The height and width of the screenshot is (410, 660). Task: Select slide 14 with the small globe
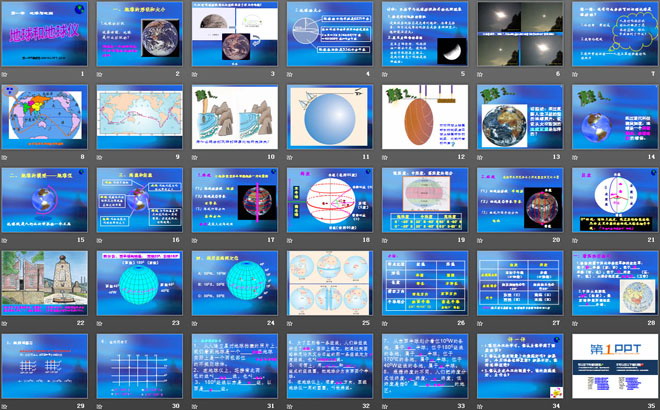(x=615, y=117)
